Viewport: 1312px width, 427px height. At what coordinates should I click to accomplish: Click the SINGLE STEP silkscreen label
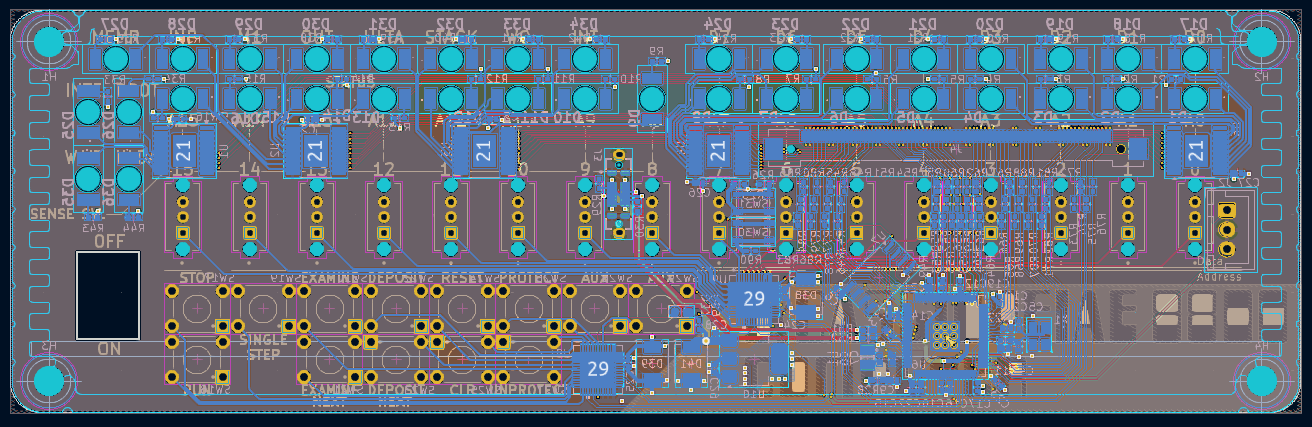(264, 347)
